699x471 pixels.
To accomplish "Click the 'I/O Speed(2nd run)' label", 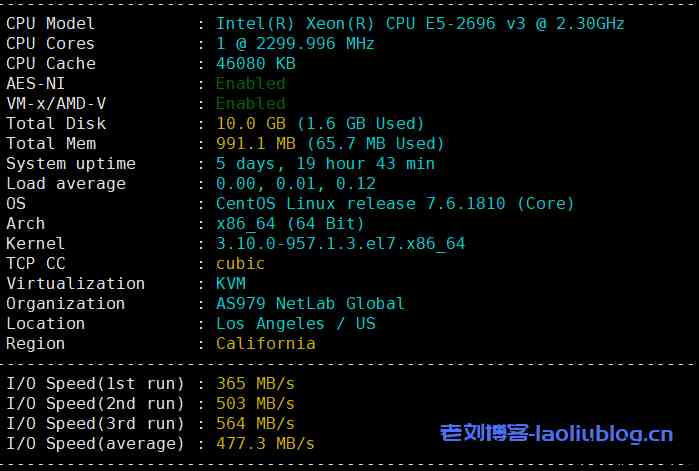I will point(95,404).
